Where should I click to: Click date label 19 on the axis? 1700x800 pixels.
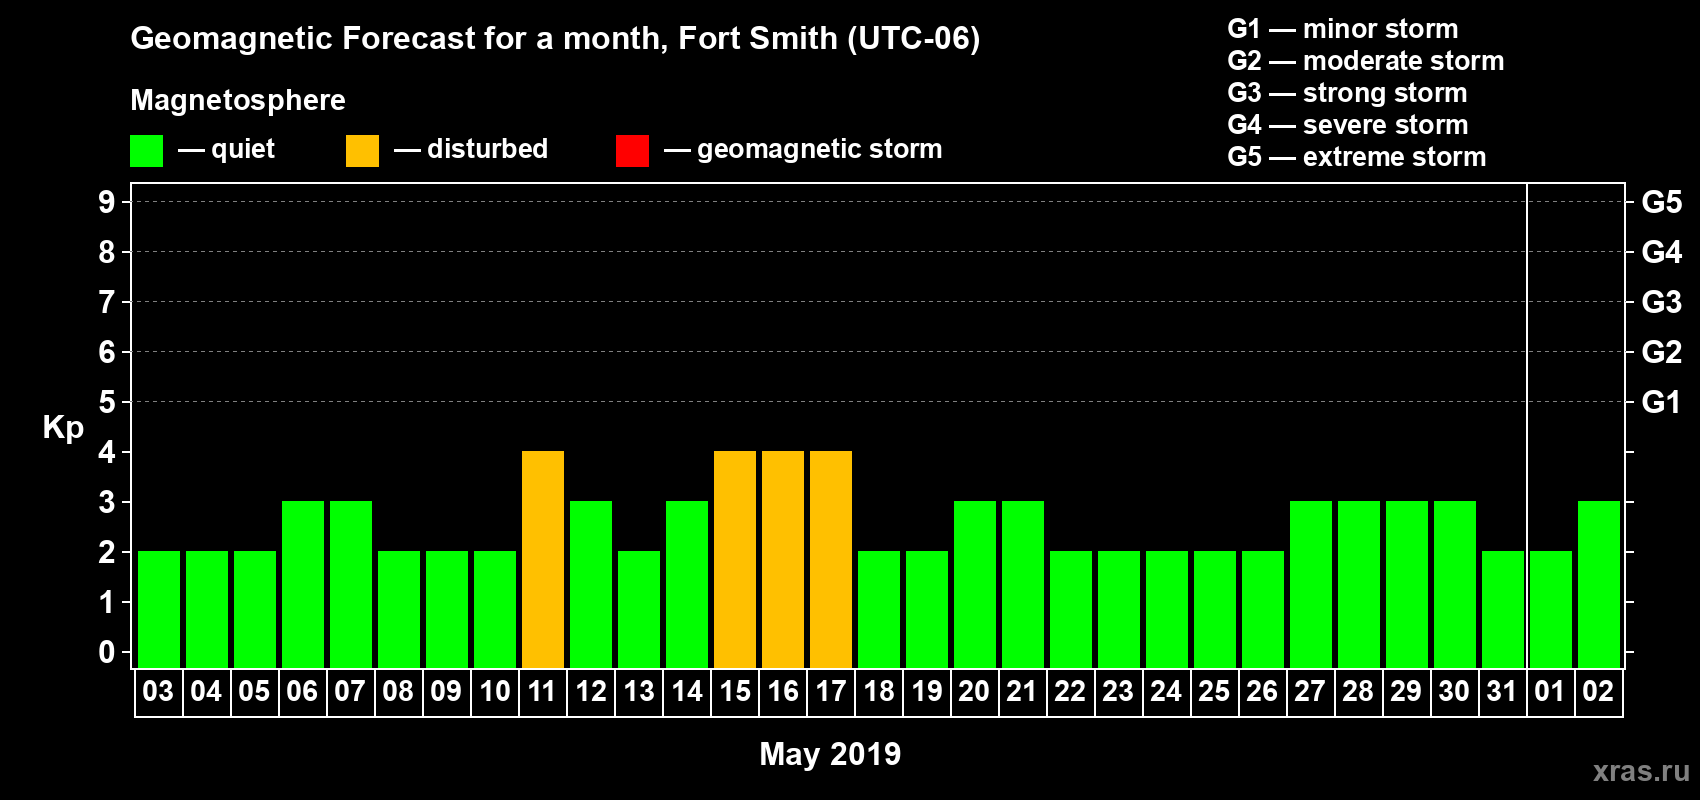(x=927, y=691)
